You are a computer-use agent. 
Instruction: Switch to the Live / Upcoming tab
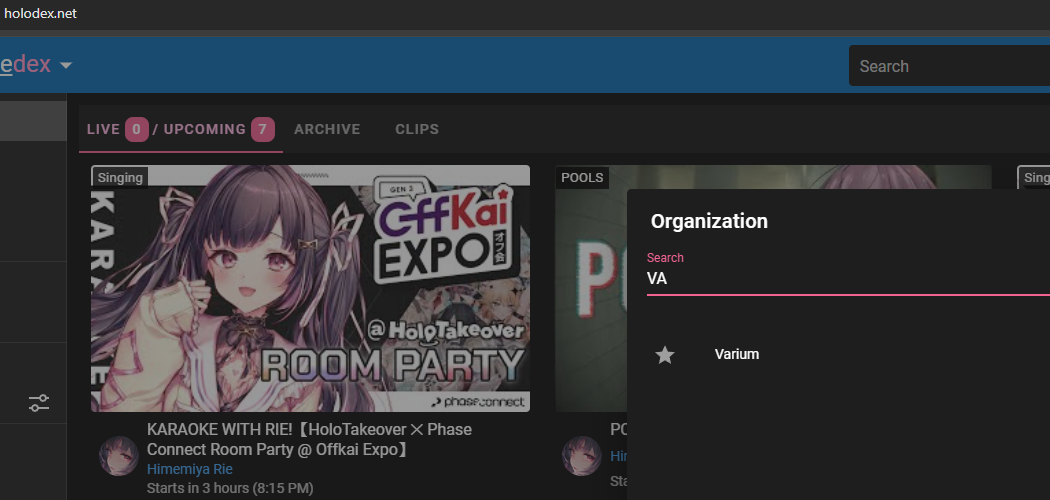(x=181, y=129)
